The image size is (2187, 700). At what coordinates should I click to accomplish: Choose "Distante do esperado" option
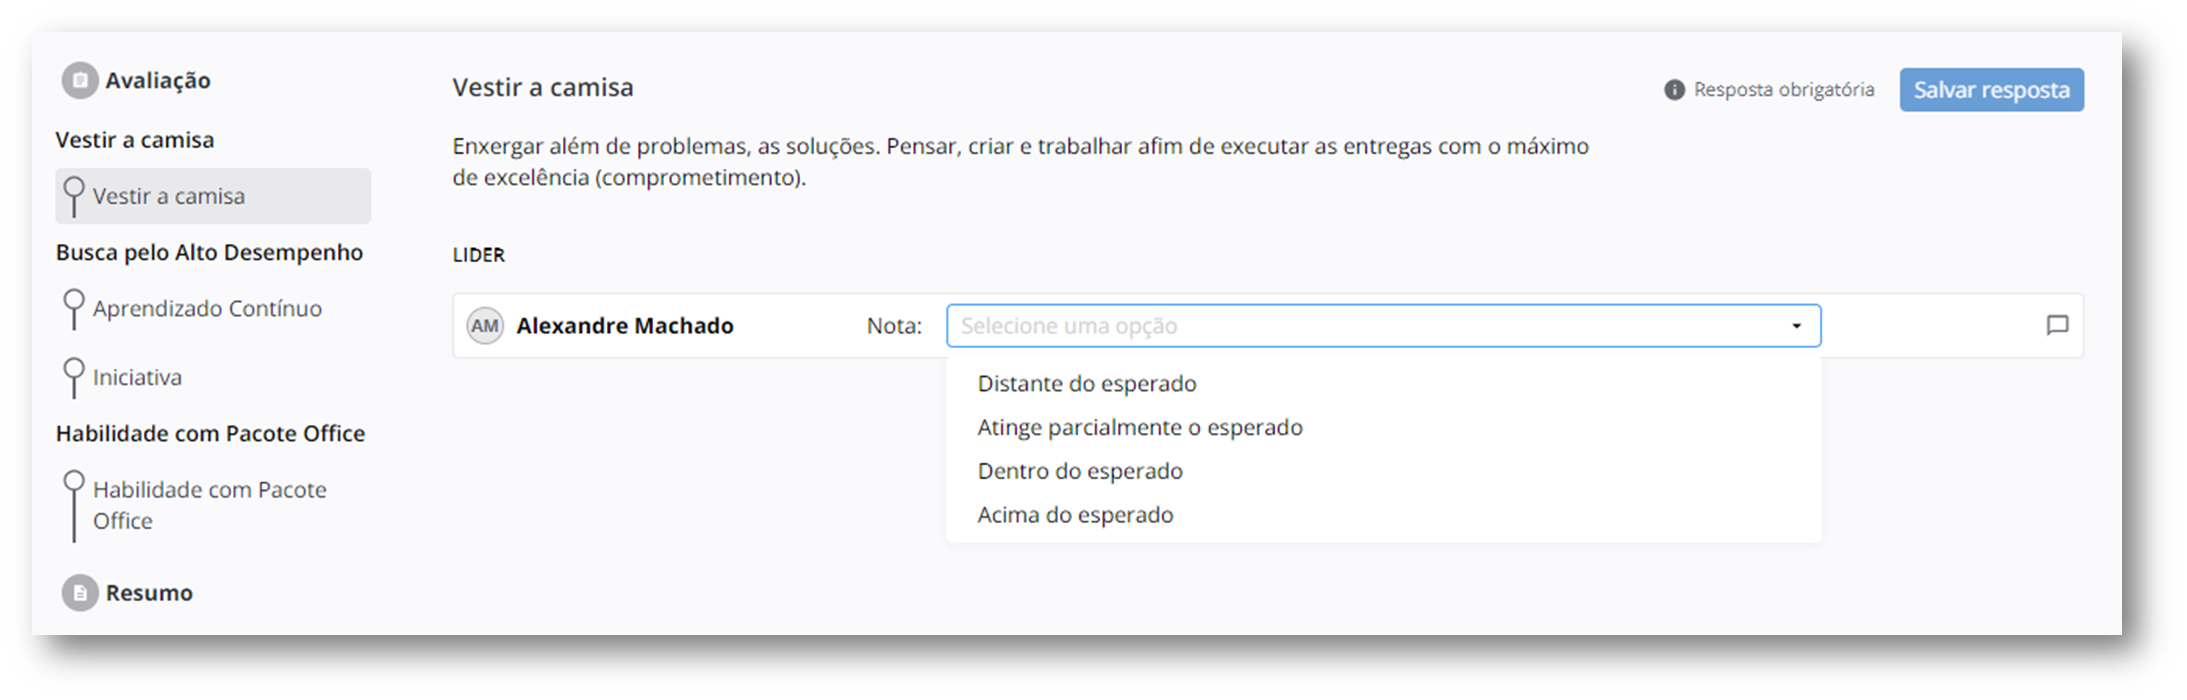pyautogui.click(x=1087, y=384)
